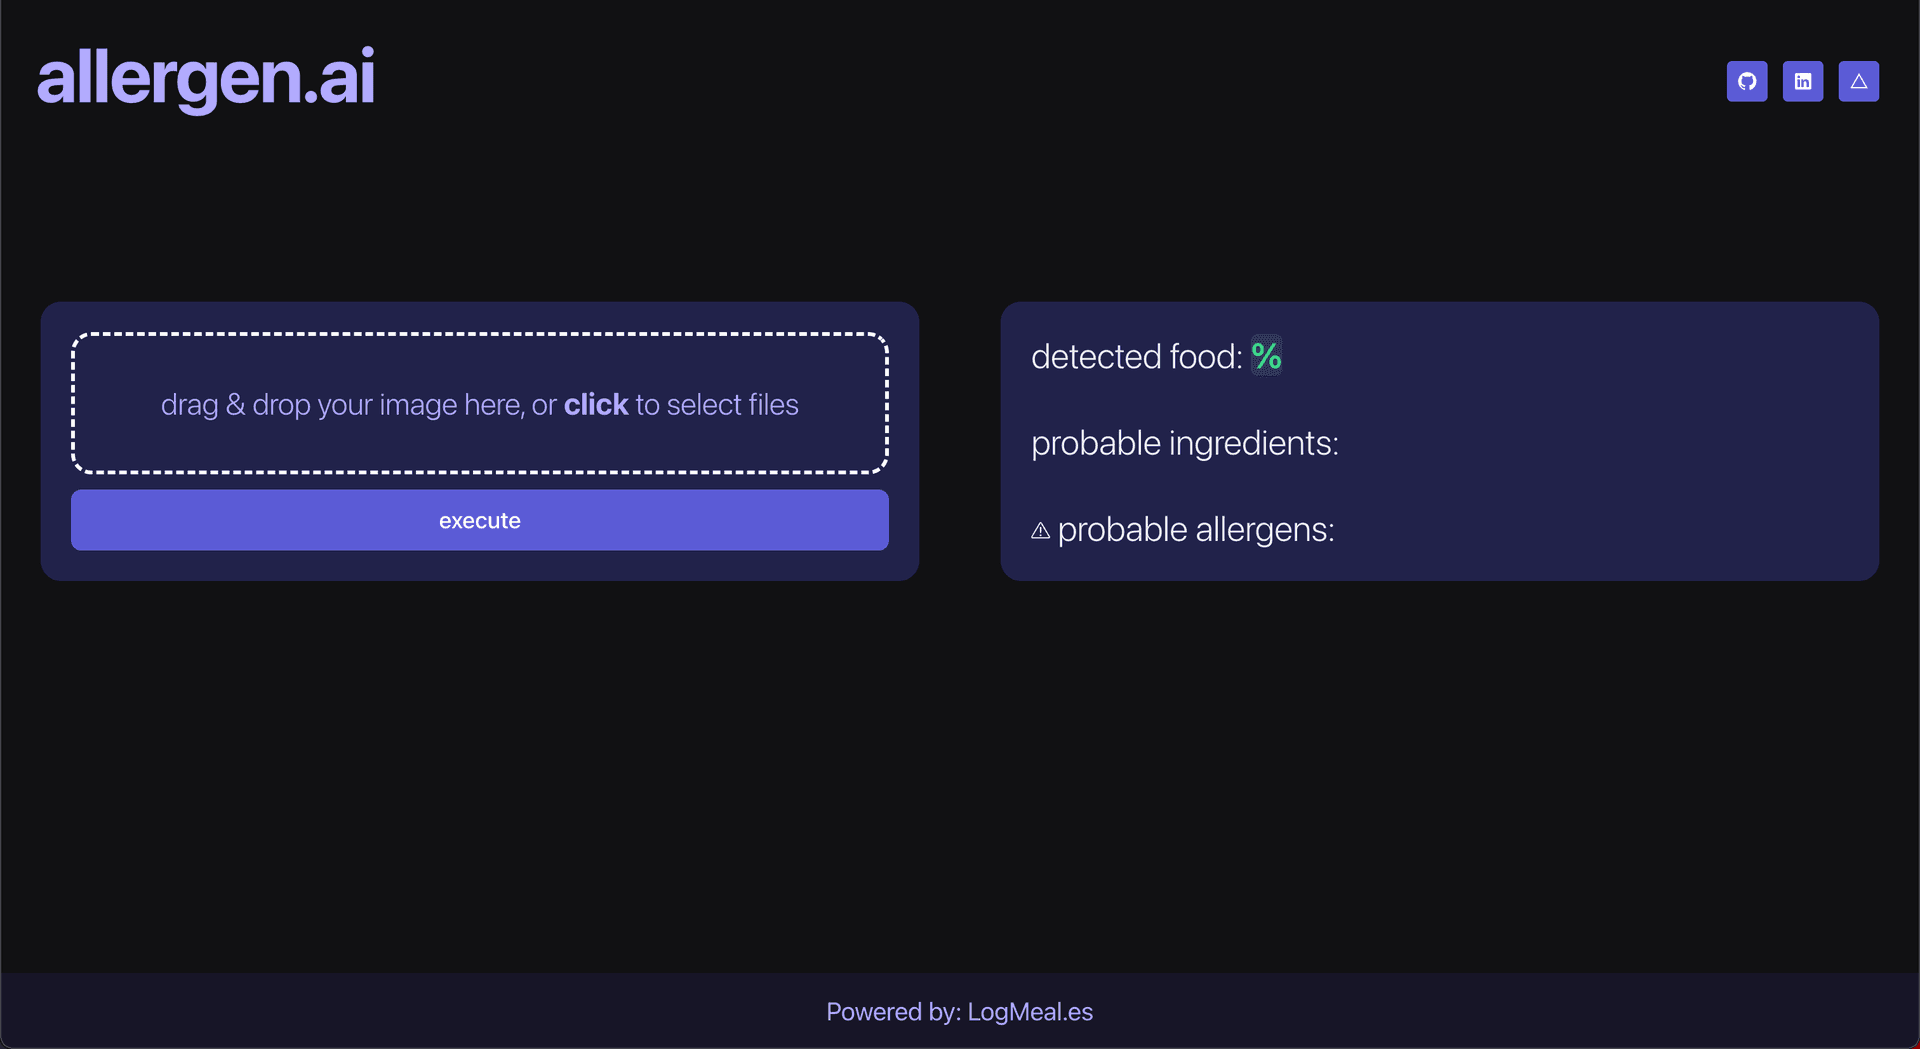Select the detected food result label
Viewport: 1920px width, 1049px height.
point(1136,356)
